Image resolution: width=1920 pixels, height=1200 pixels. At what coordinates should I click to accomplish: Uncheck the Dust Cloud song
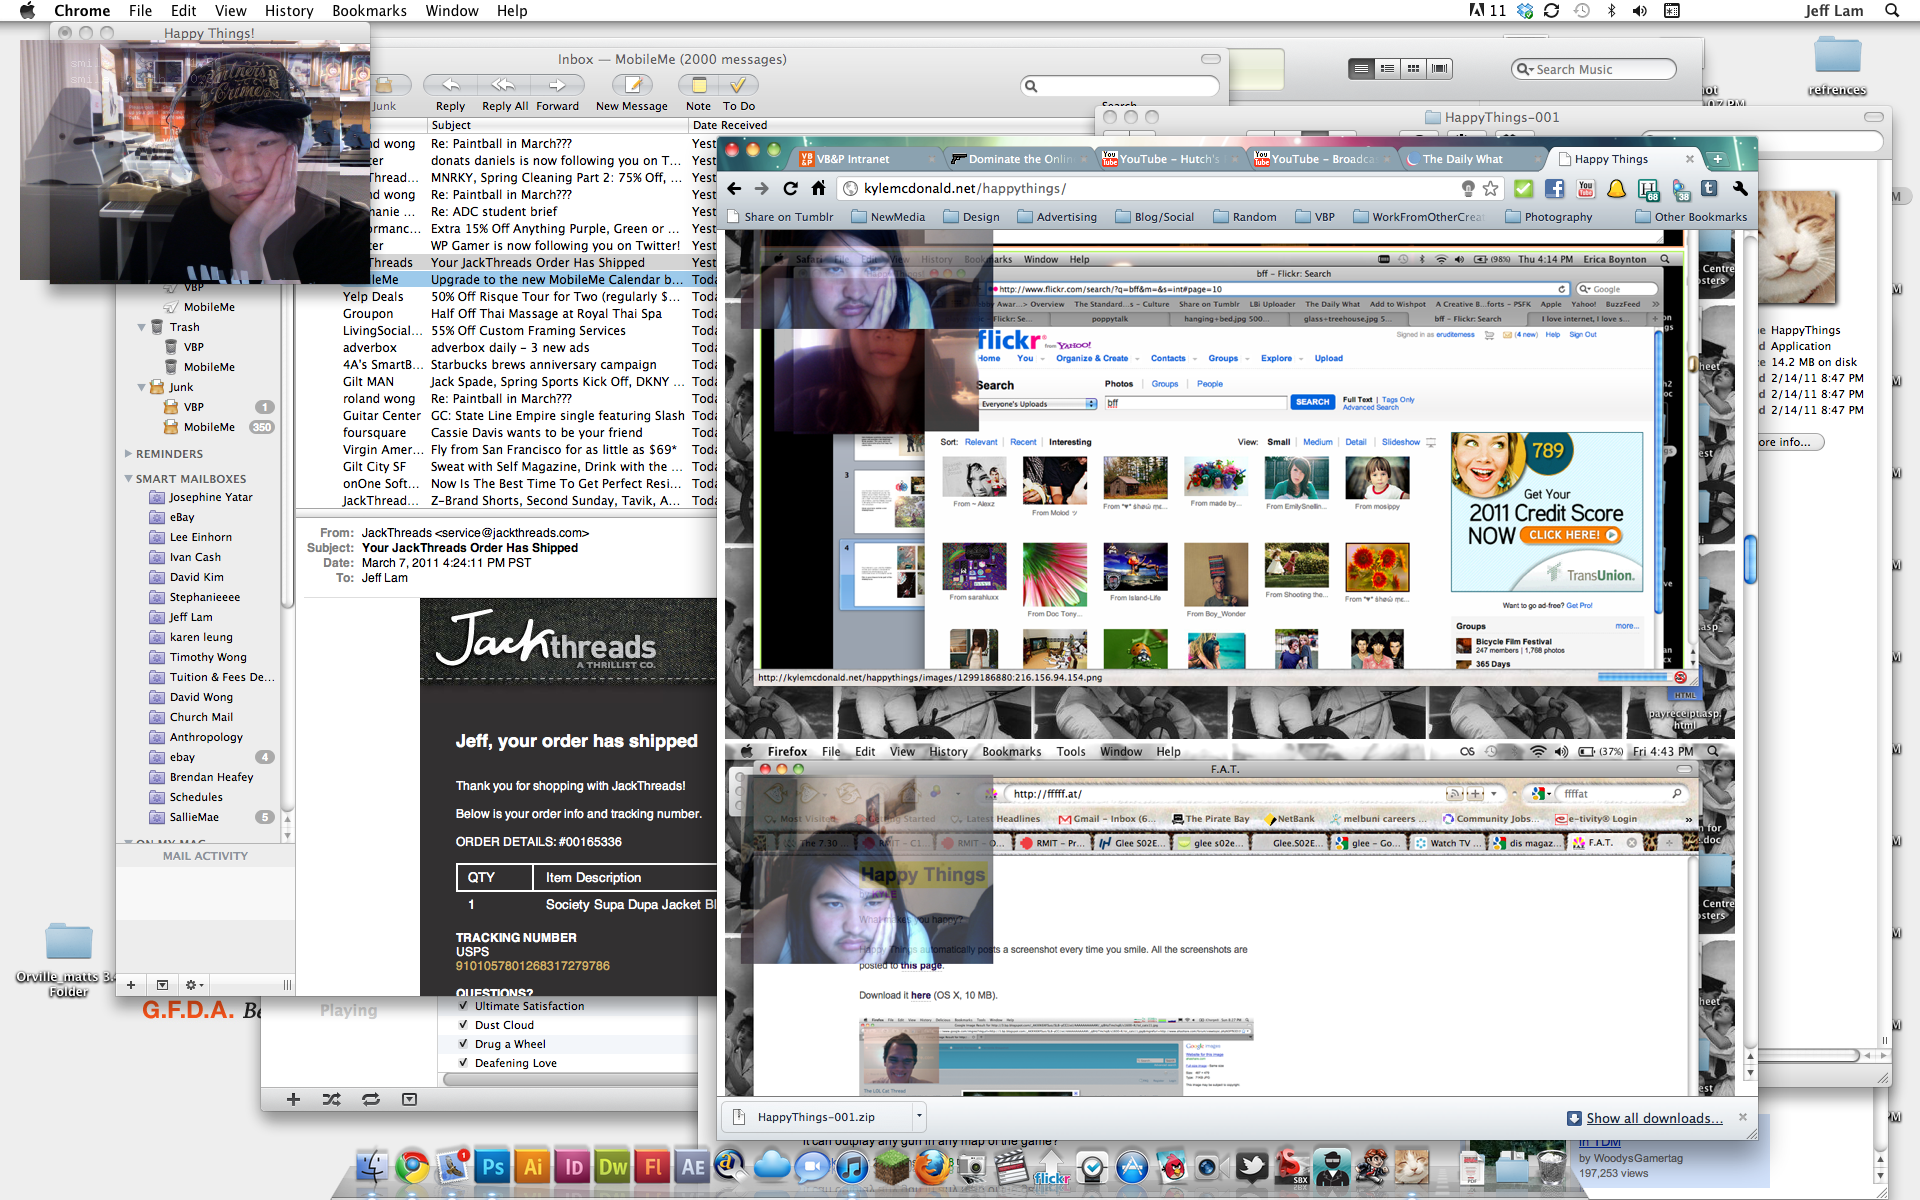(463, 1025)
